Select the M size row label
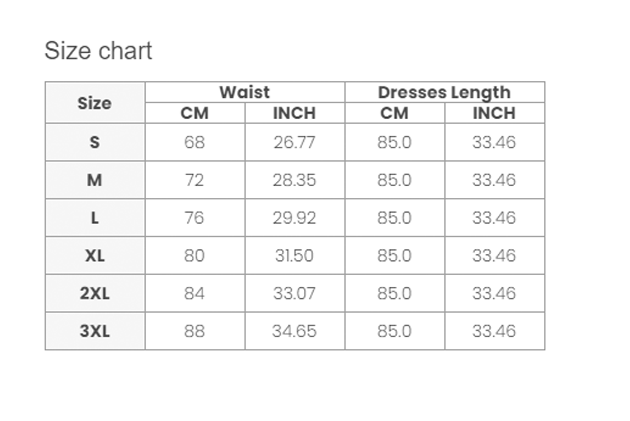This screenshot has width=630, height=421. [94, 180]
